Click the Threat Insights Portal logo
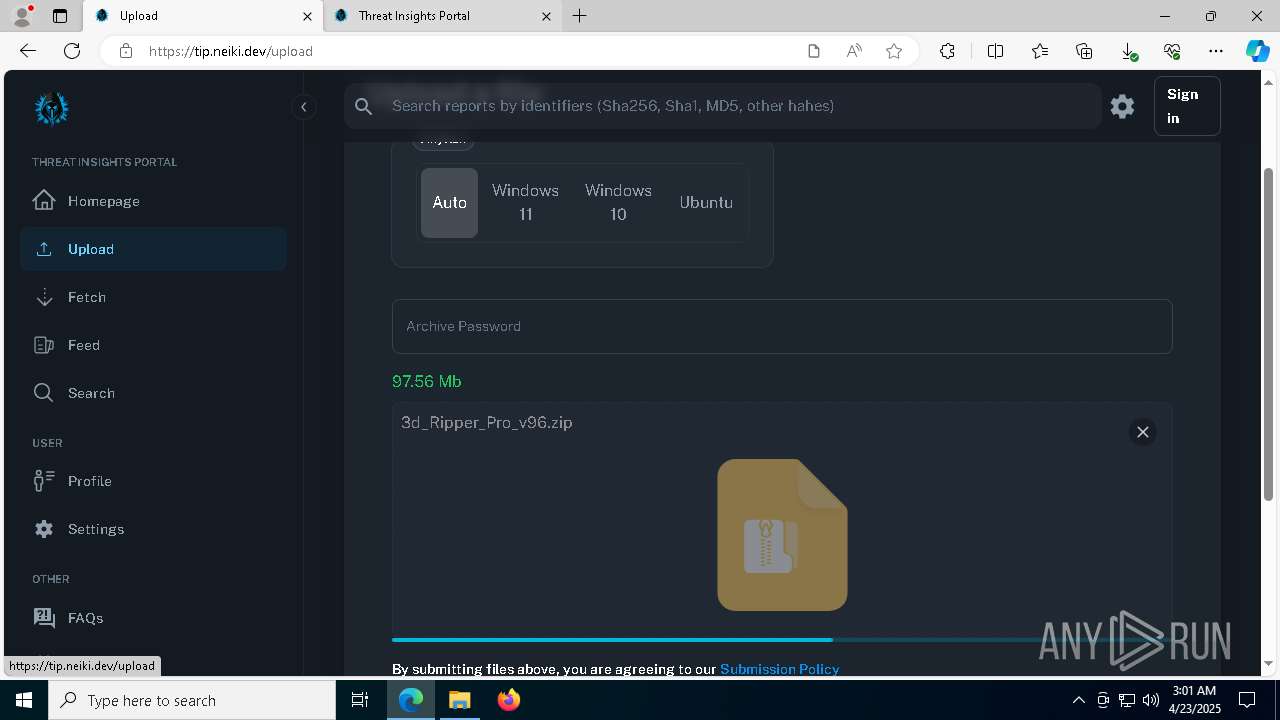This screenshot has width=1280, height=720. pos(51,109)
